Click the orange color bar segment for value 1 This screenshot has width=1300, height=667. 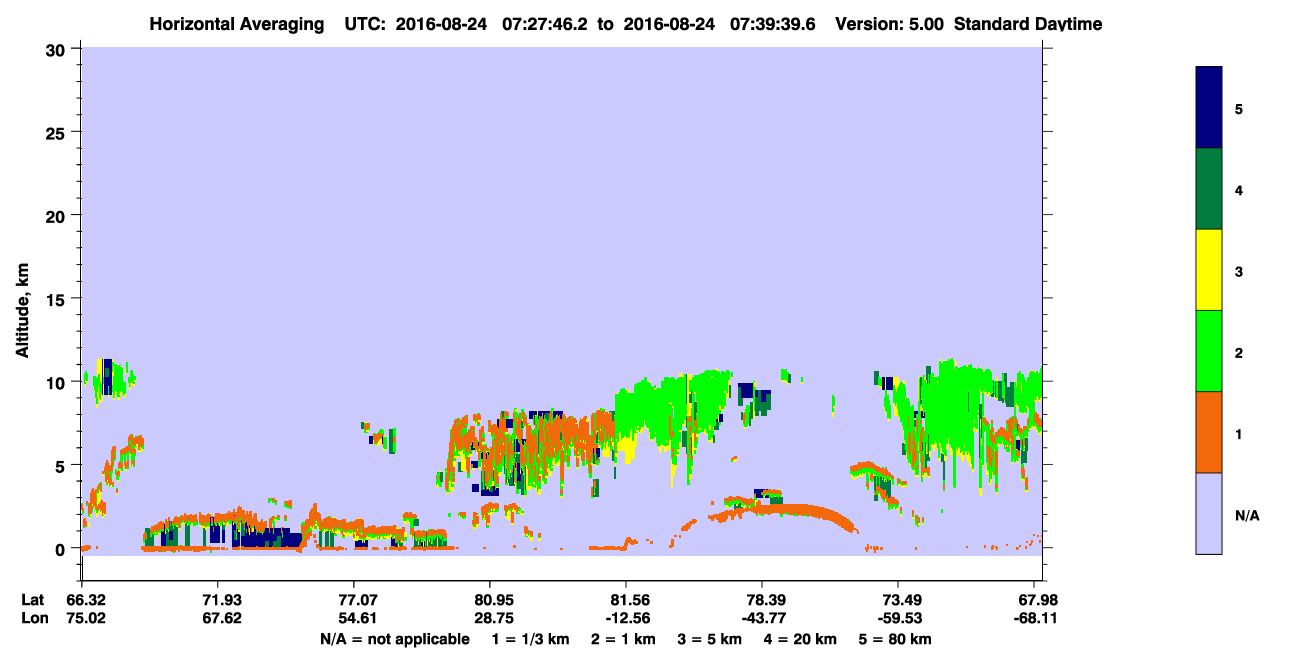(1208, 432)
